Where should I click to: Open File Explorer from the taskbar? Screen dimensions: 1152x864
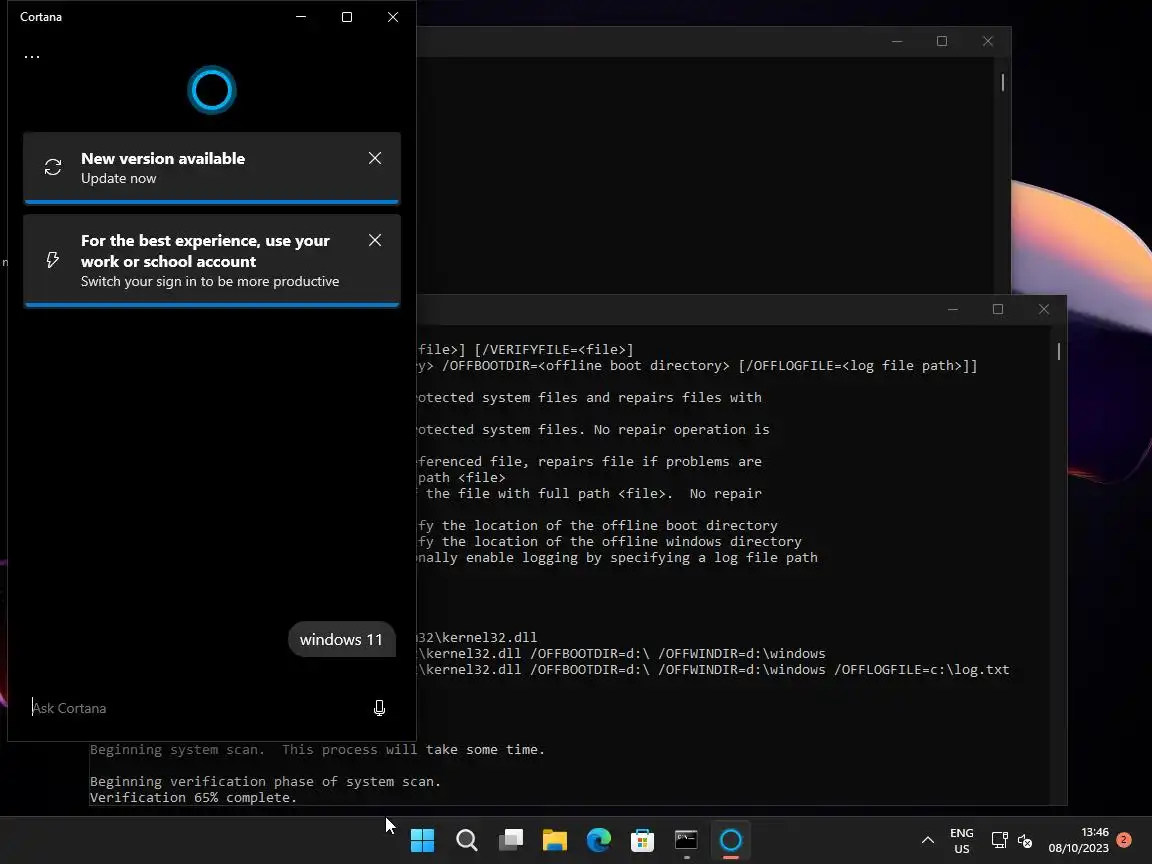tap(555, 840)
